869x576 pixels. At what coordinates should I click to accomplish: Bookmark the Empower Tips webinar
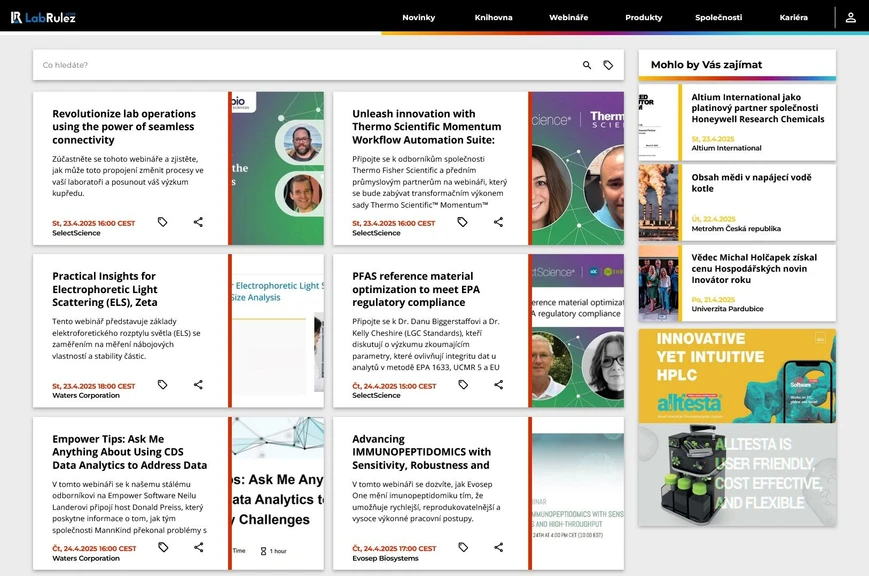click(x=163, y=547)
